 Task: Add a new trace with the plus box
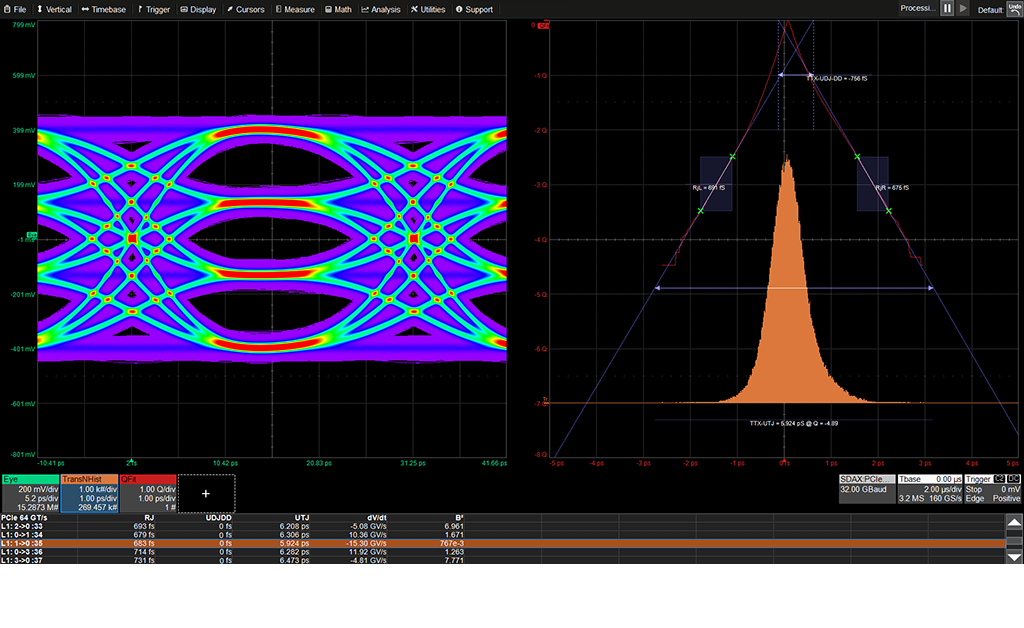pos(206,493)
